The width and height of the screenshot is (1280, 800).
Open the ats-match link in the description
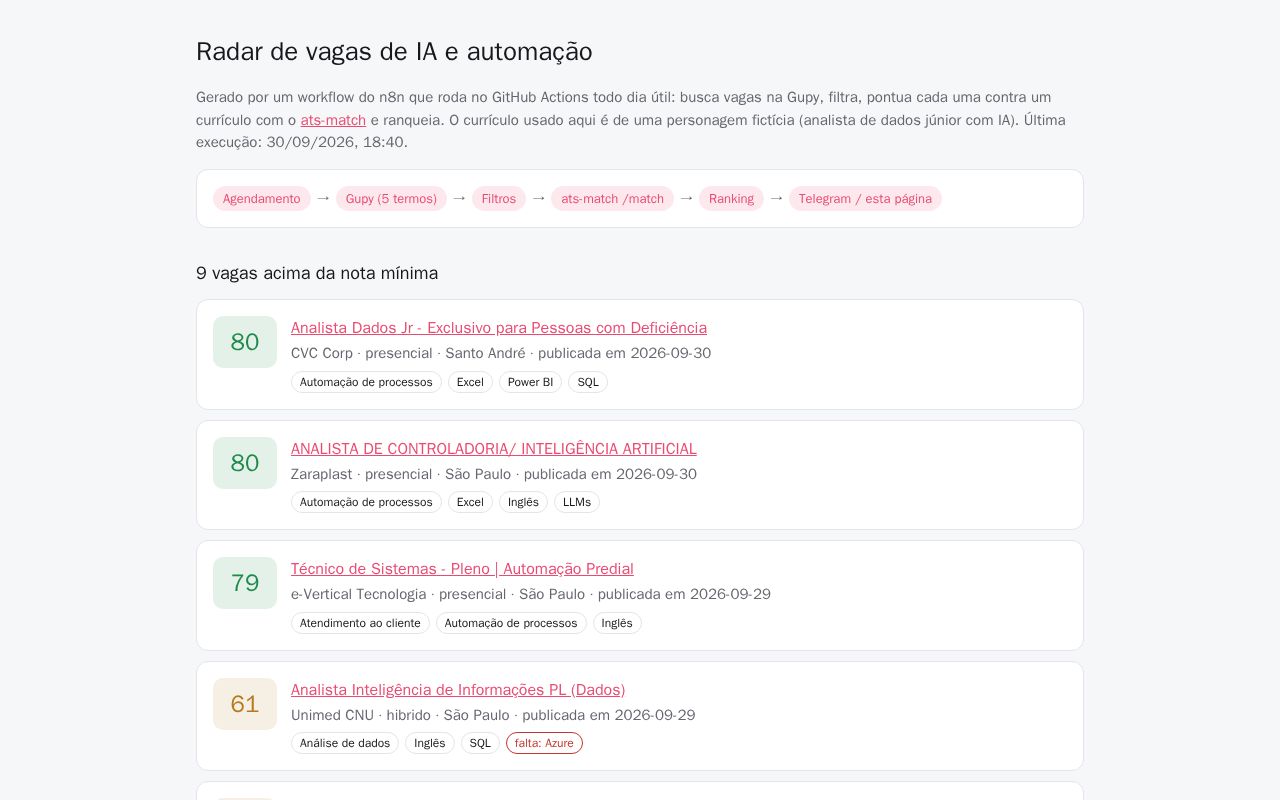pos(333,120)
